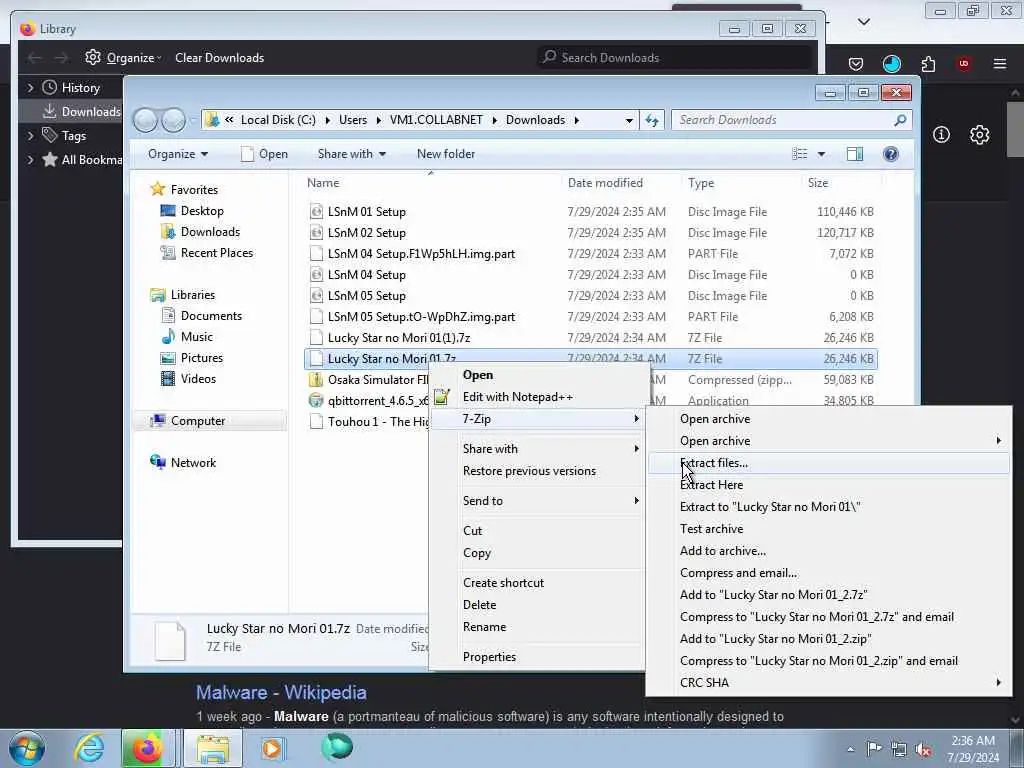This screenshot has height=768, width=1024.
Task: Open Explorer Share with toolbar dropdown
Action: pyautogui.click(x=351, y=154)
